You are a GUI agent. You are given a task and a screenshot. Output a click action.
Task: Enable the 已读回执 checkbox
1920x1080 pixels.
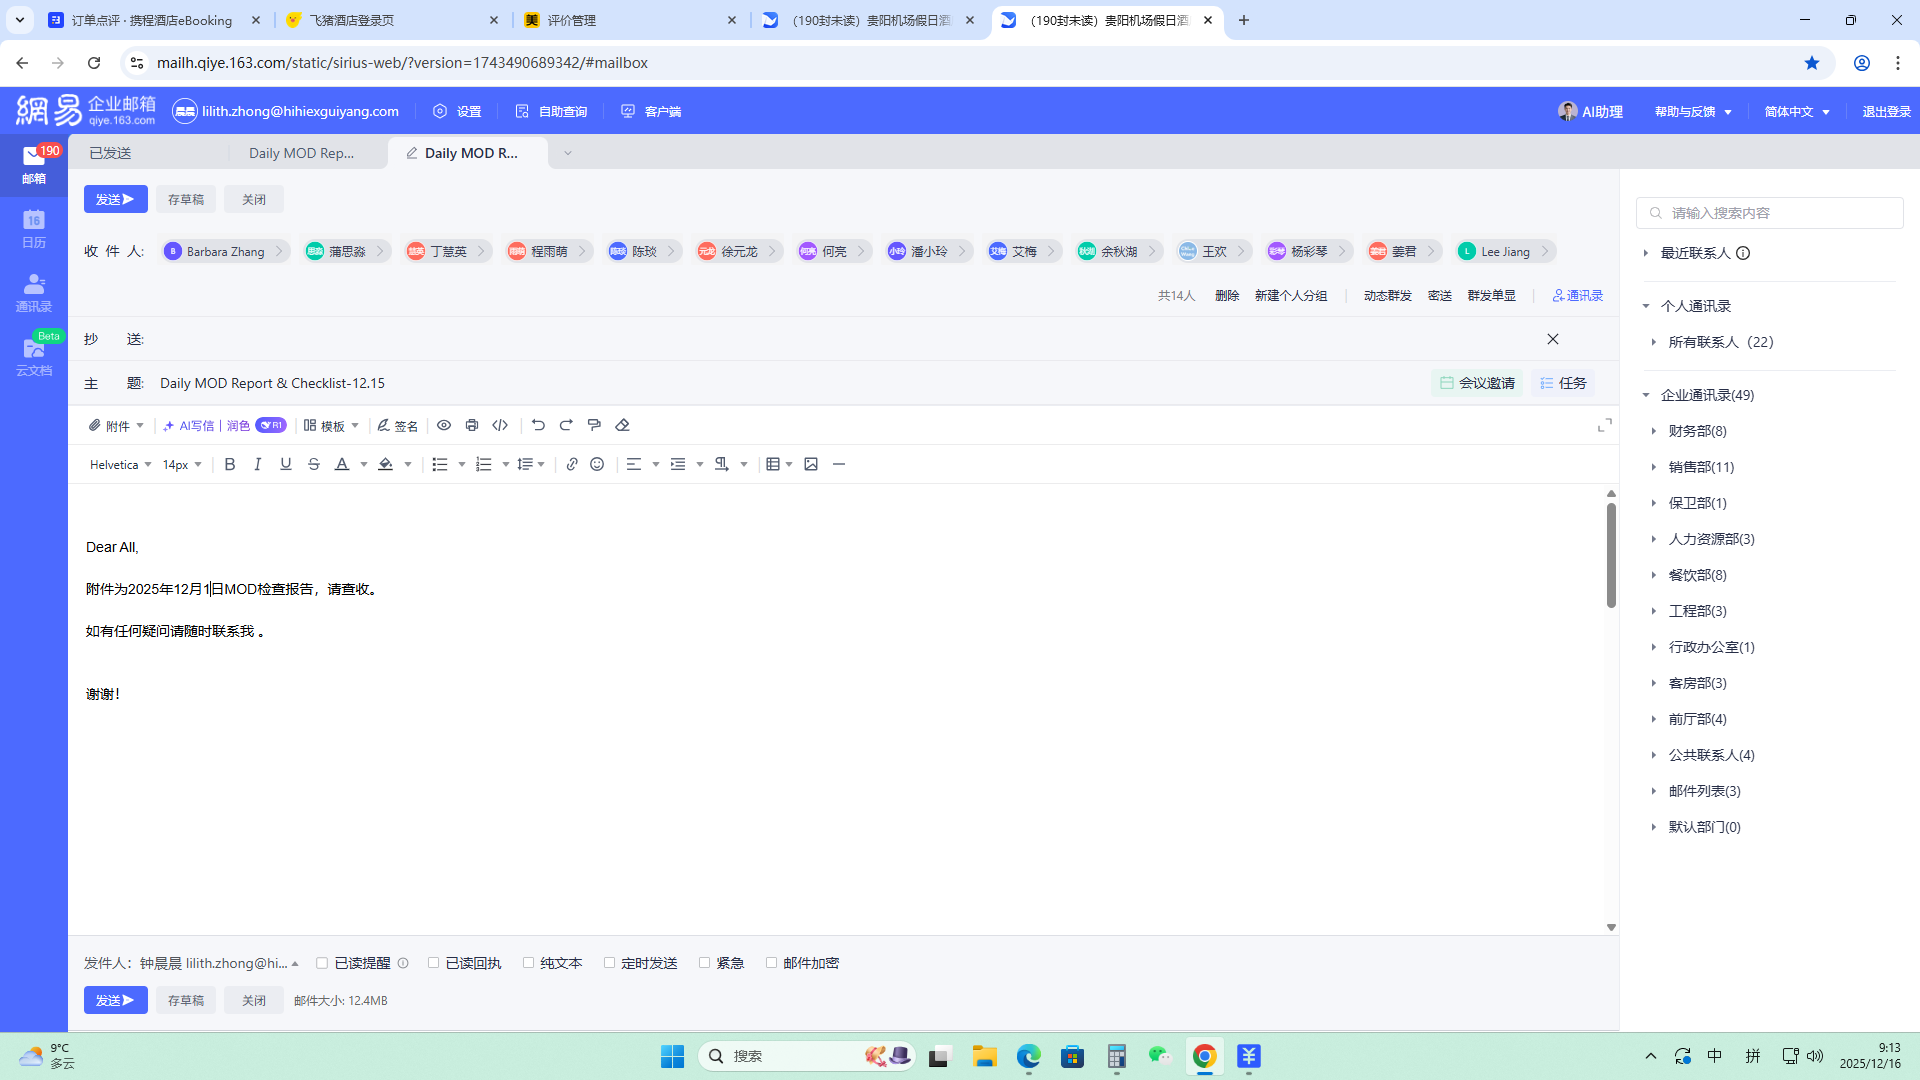(434, 963)
